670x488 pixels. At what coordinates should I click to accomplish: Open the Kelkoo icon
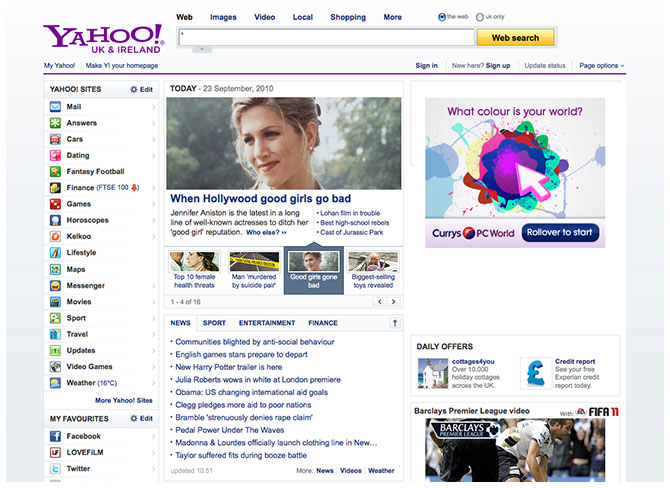tap(55, 236)
